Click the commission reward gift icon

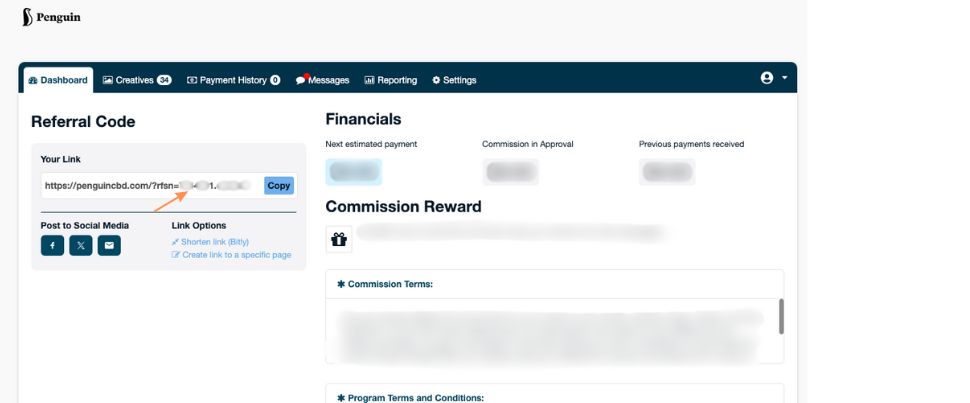coord(338,239)
